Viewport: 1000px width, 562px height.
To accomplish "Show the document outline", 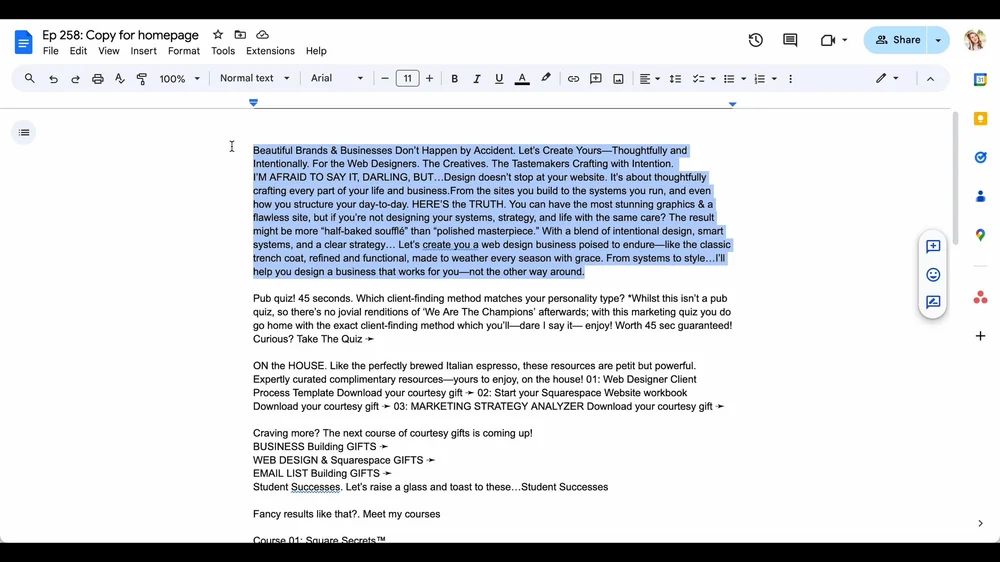I will point(24,133).
